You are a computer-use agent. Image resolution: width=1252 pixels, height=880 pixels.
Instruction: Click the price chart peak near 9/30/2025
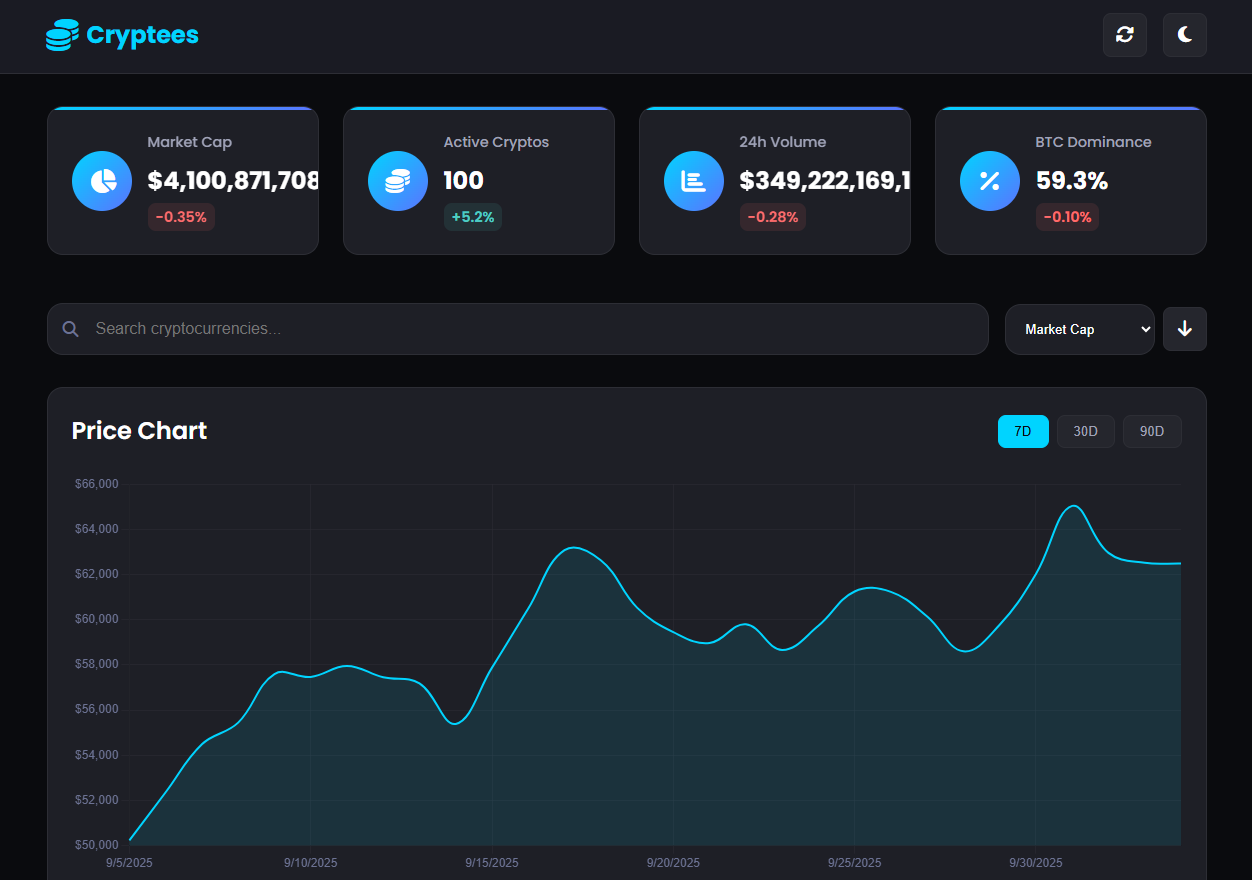(x=1074, y=506)
